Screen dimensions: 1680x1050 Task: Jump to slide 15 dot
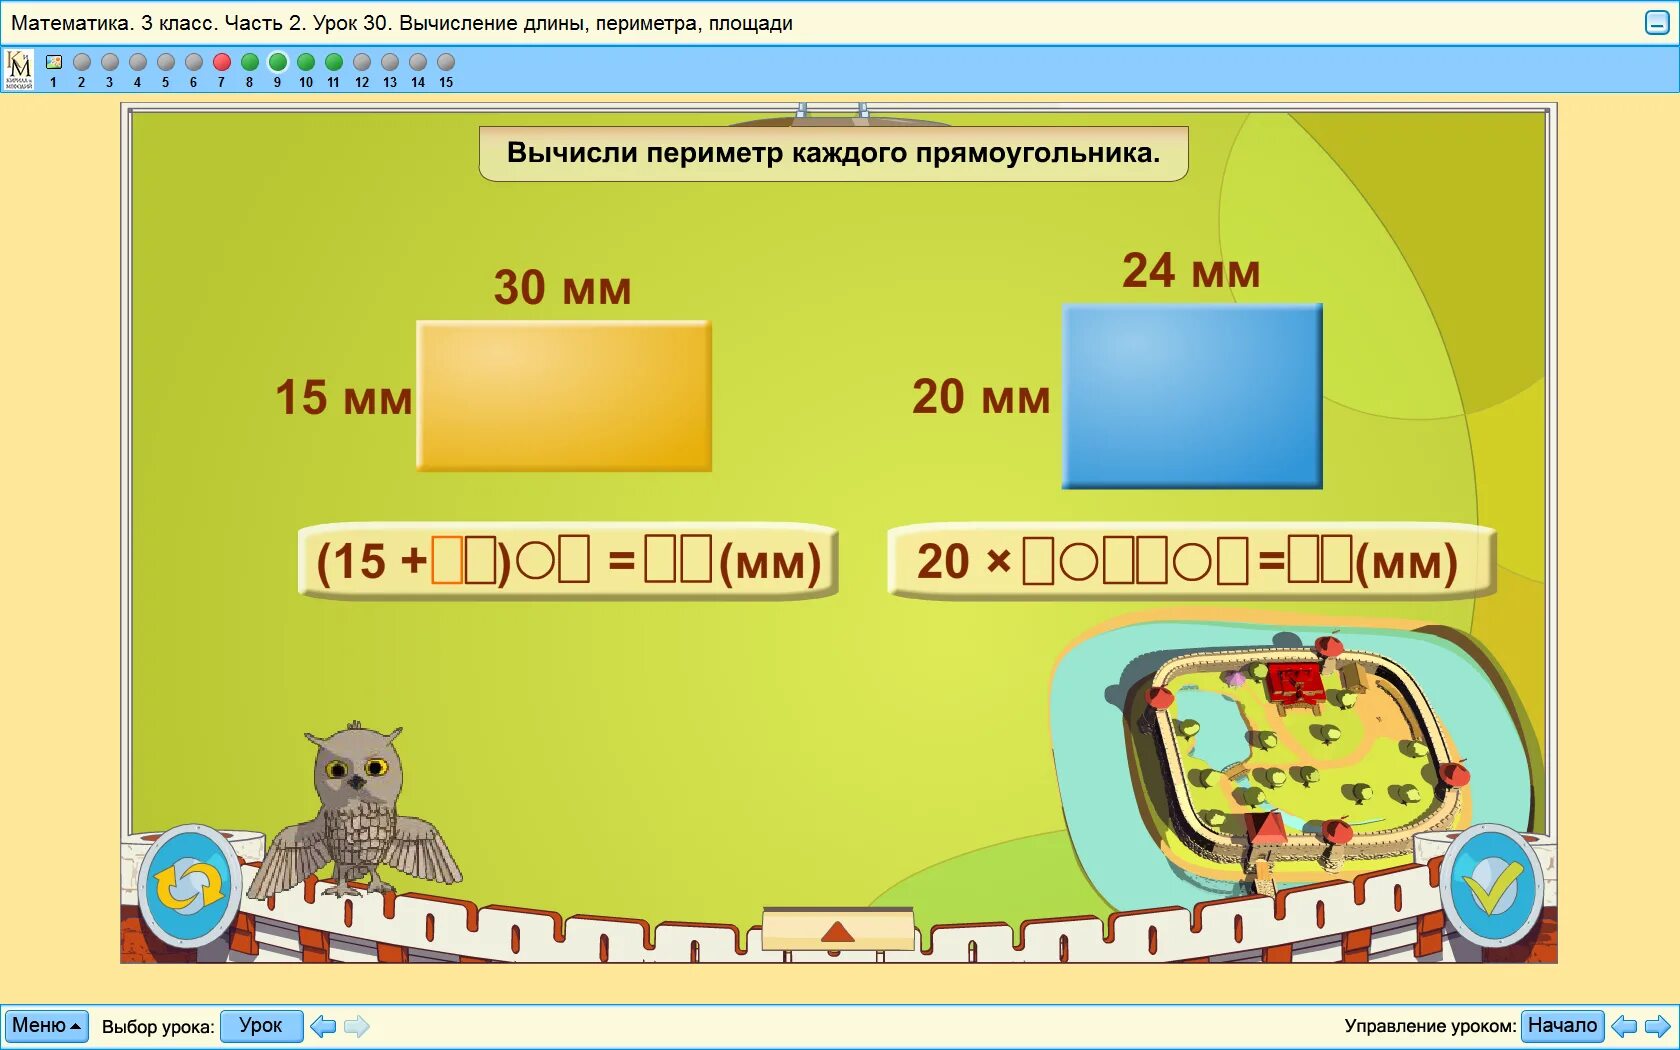point(446,62)
